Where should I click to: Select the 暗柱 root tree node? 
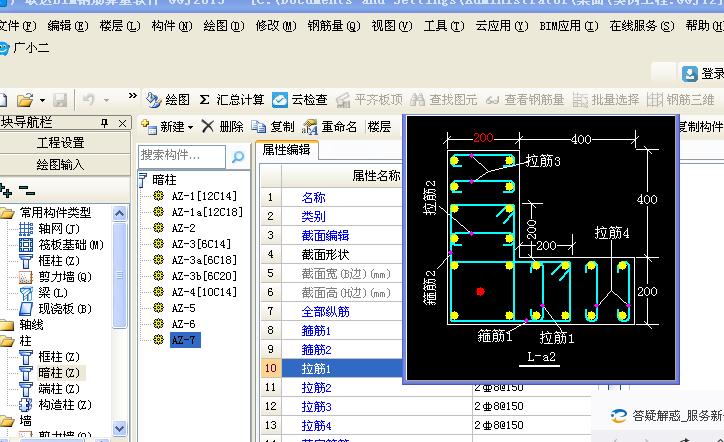164,180
